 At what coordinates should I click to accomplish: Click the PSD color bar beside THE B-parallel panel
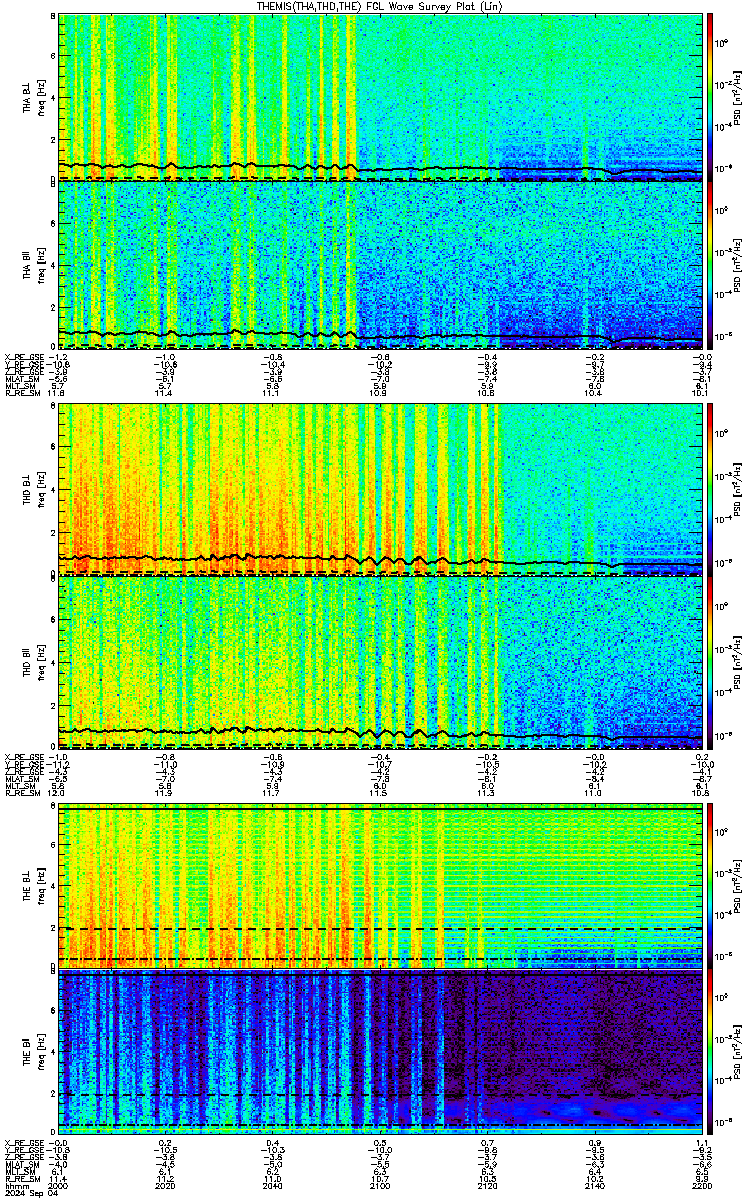(x=711, y=1053)
